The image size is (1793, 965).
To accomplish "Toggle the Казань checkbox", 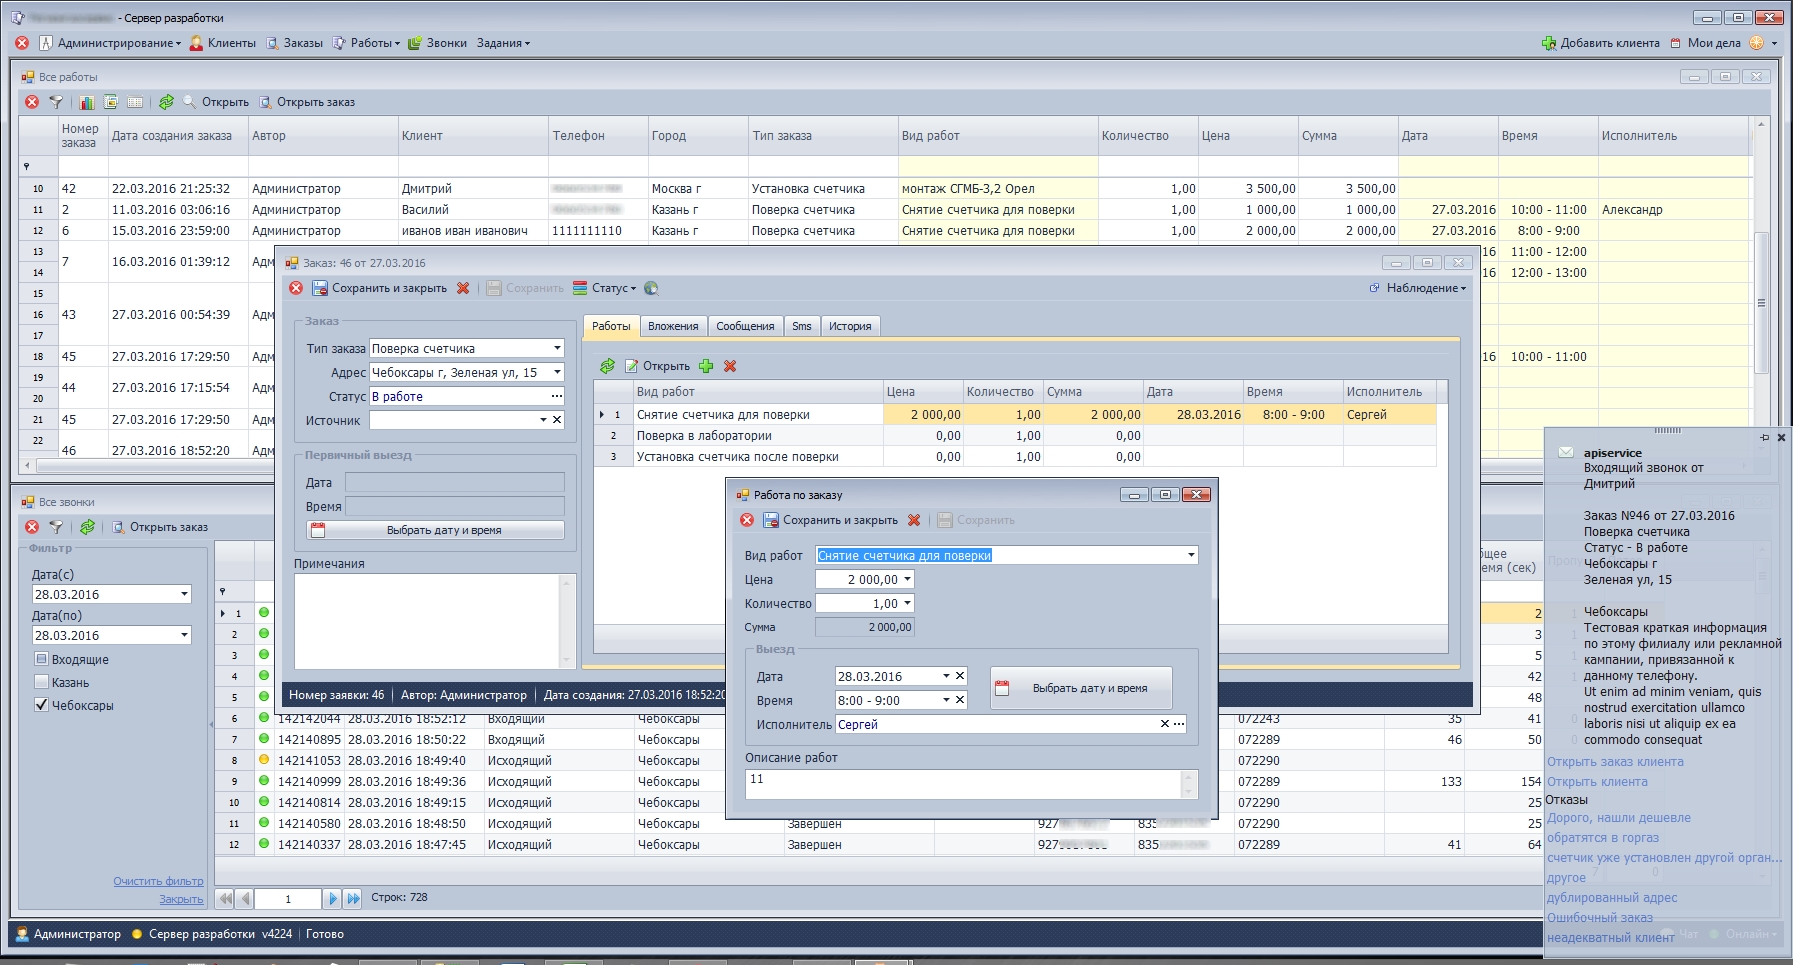I will (41, 682).
